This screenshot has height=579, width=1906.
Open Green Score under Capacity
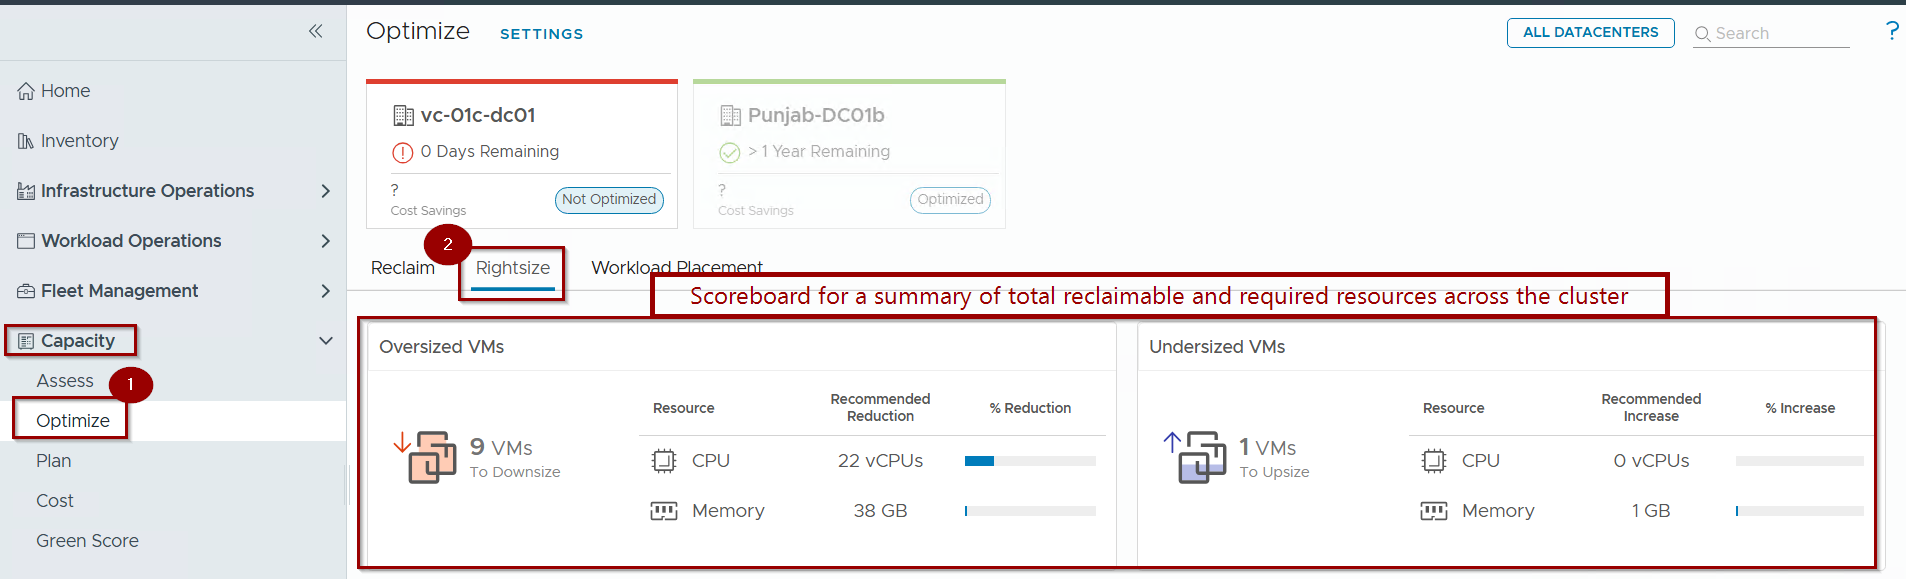click(x=87, y=541)
